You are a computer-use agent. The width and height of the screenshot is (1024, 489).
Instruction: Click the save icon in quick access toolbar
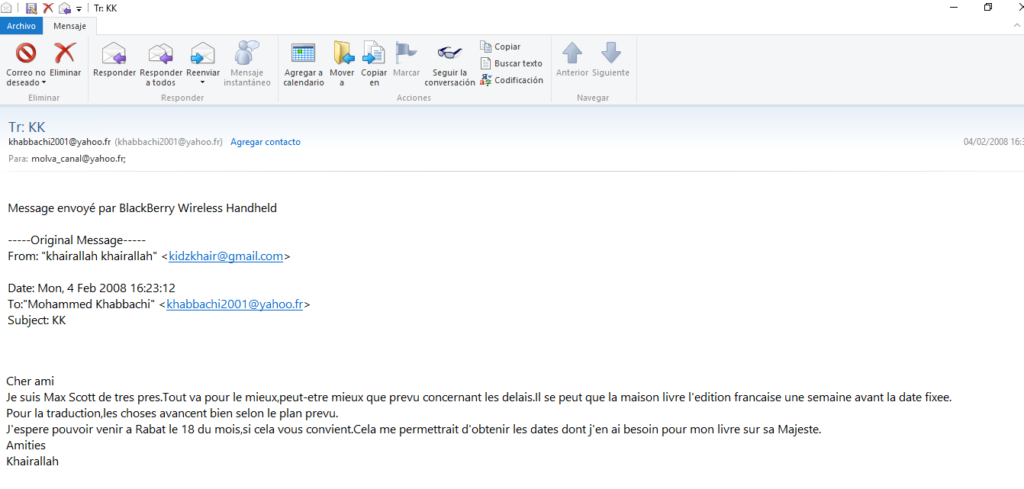pyautogui.click(x=31, y=8)
